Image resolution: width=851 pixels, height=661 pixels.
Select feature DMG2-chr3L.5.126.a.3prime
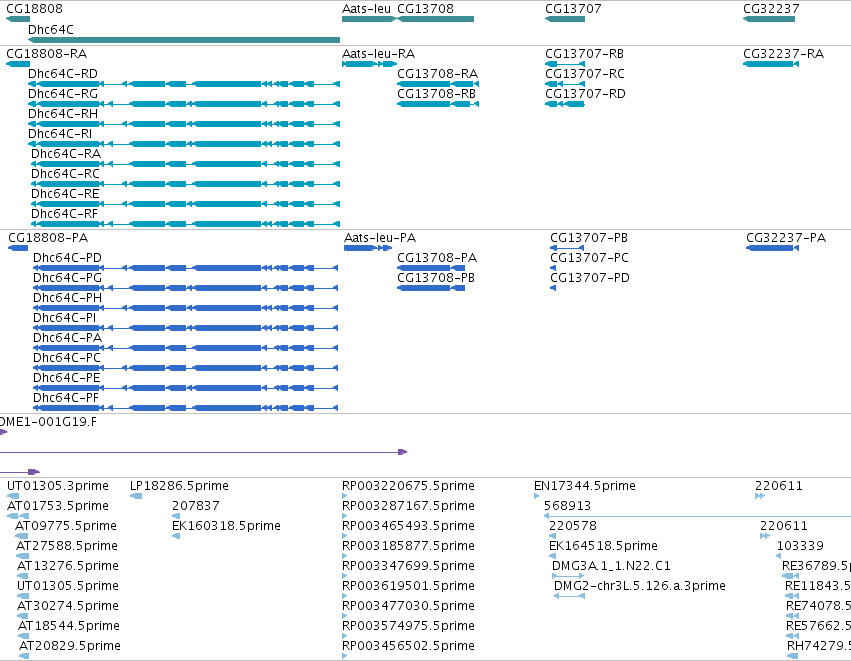click(569, 596)
